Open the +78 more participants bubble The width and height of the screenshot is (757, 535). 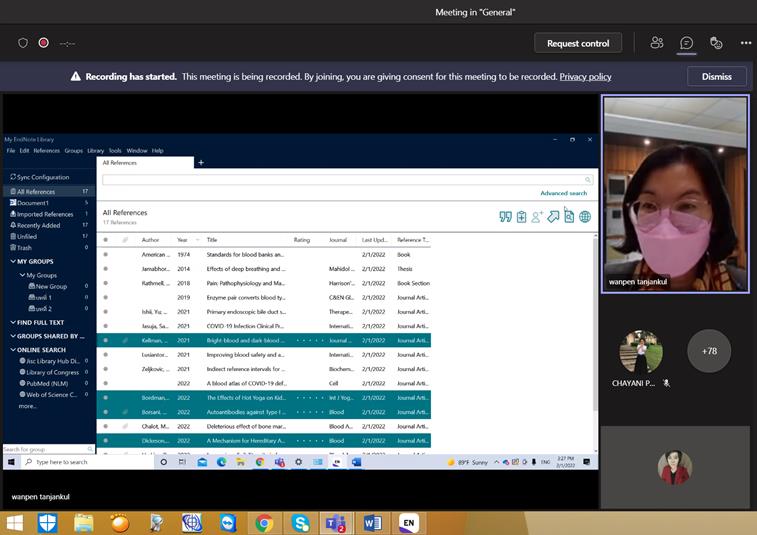(709, 351)
